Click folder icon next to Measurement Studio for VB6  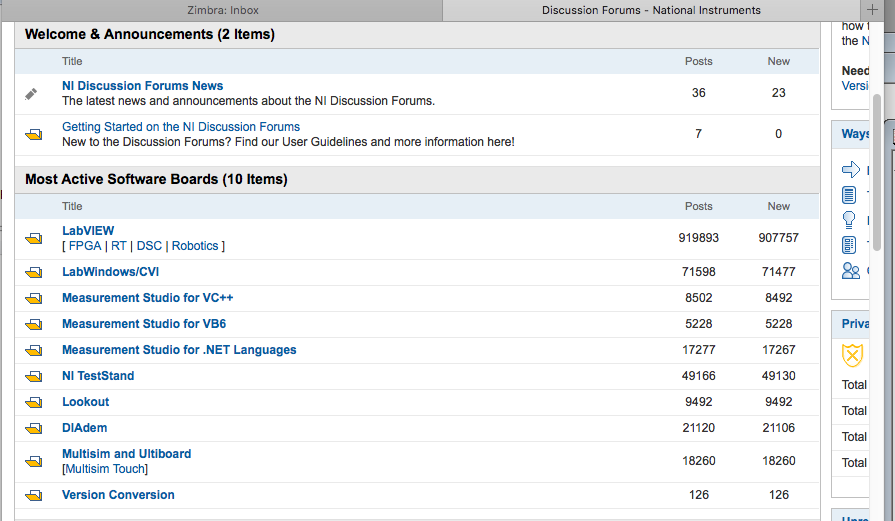[x=34, y=325]
